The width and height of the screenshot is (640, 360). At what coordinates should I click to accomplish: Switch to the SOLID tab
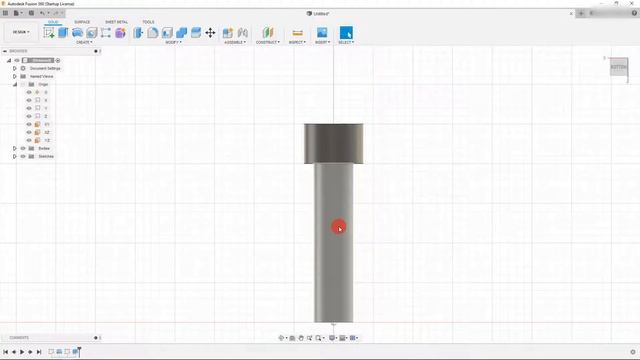[53, 22]
